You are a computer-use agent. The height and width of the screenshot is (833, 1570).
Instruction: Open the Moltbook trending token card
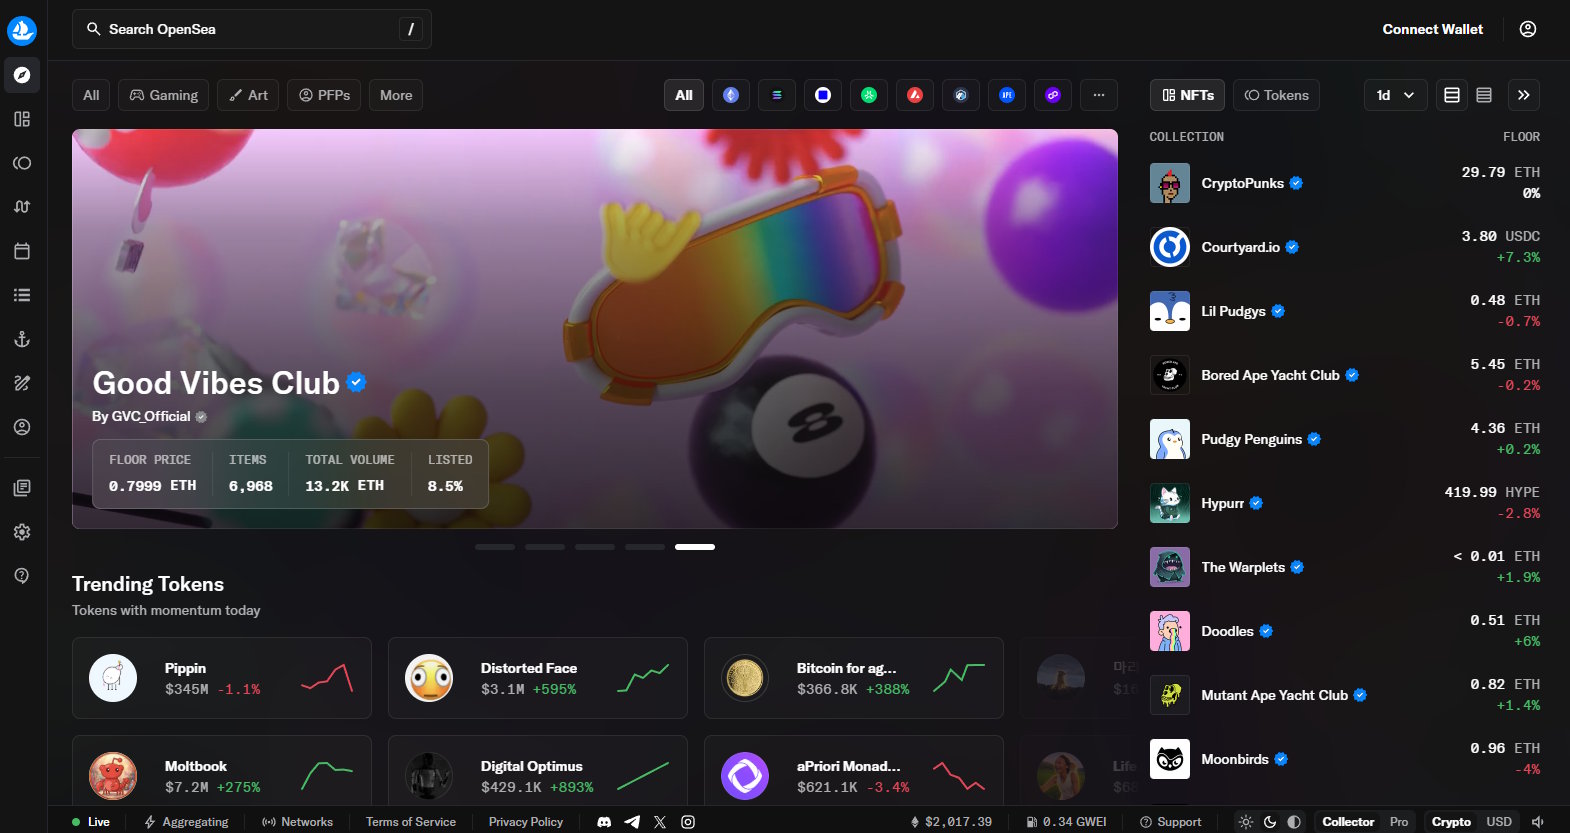pyautogui.click(x=222, y=771)
